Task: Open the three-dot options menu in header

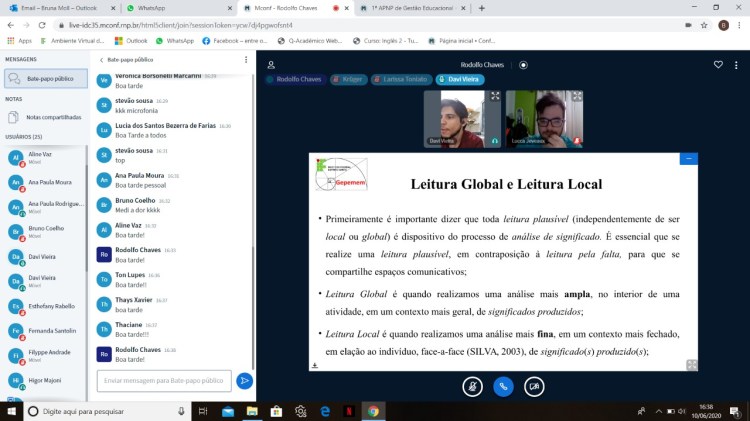Action: click(x=736, y=65)
